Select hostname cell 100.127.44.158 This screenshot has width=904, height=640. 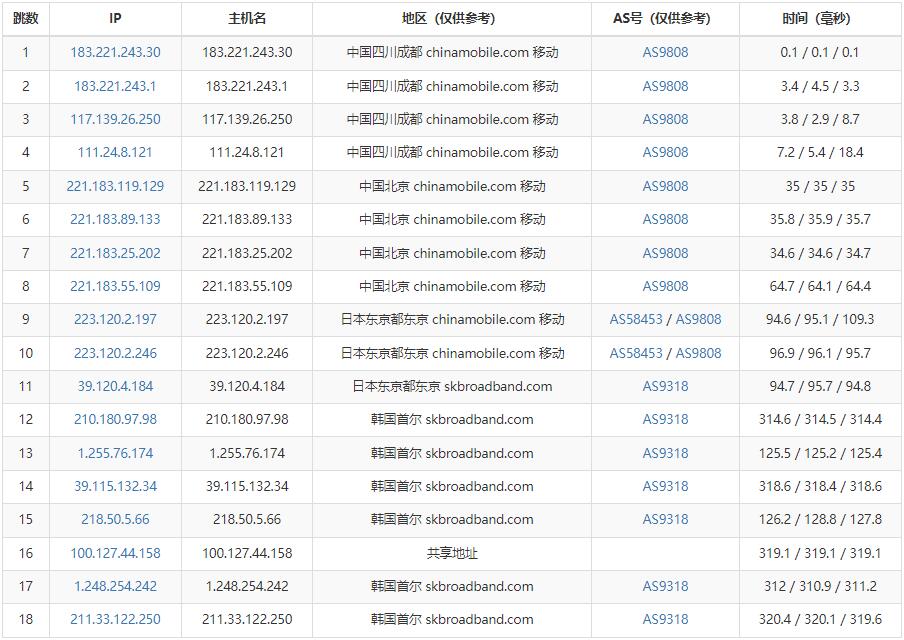247,553
